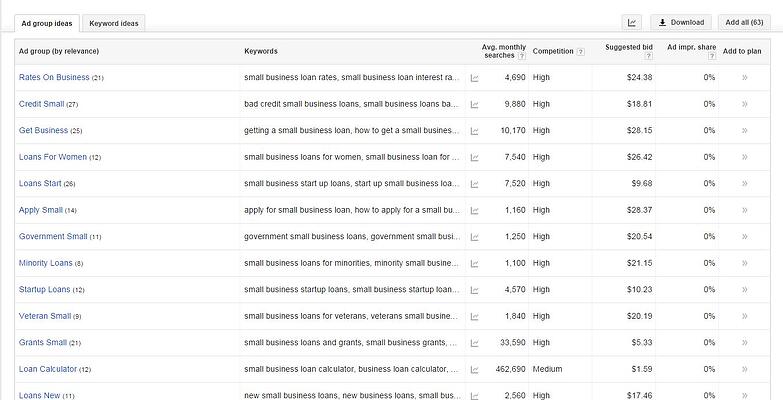Screen dimensions: 783x400
Task: Open the Rates On Business ad group
Action: click(x=54, y=77)
